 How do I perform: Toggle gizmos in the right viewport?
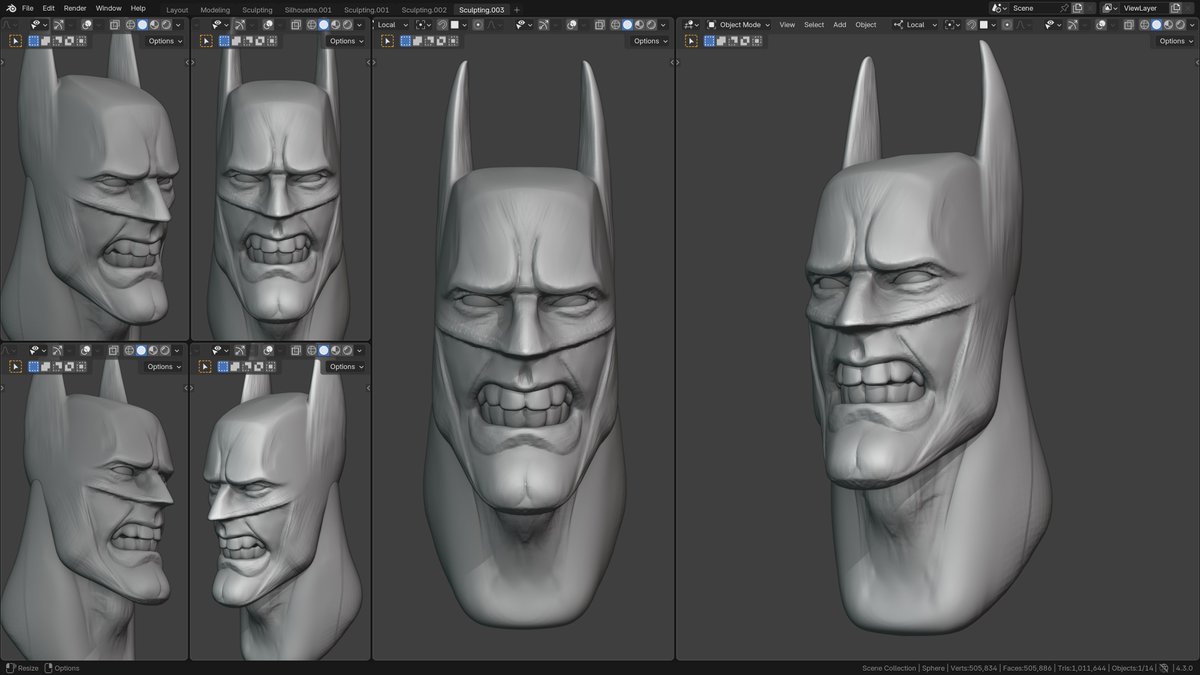(1073, 25)
